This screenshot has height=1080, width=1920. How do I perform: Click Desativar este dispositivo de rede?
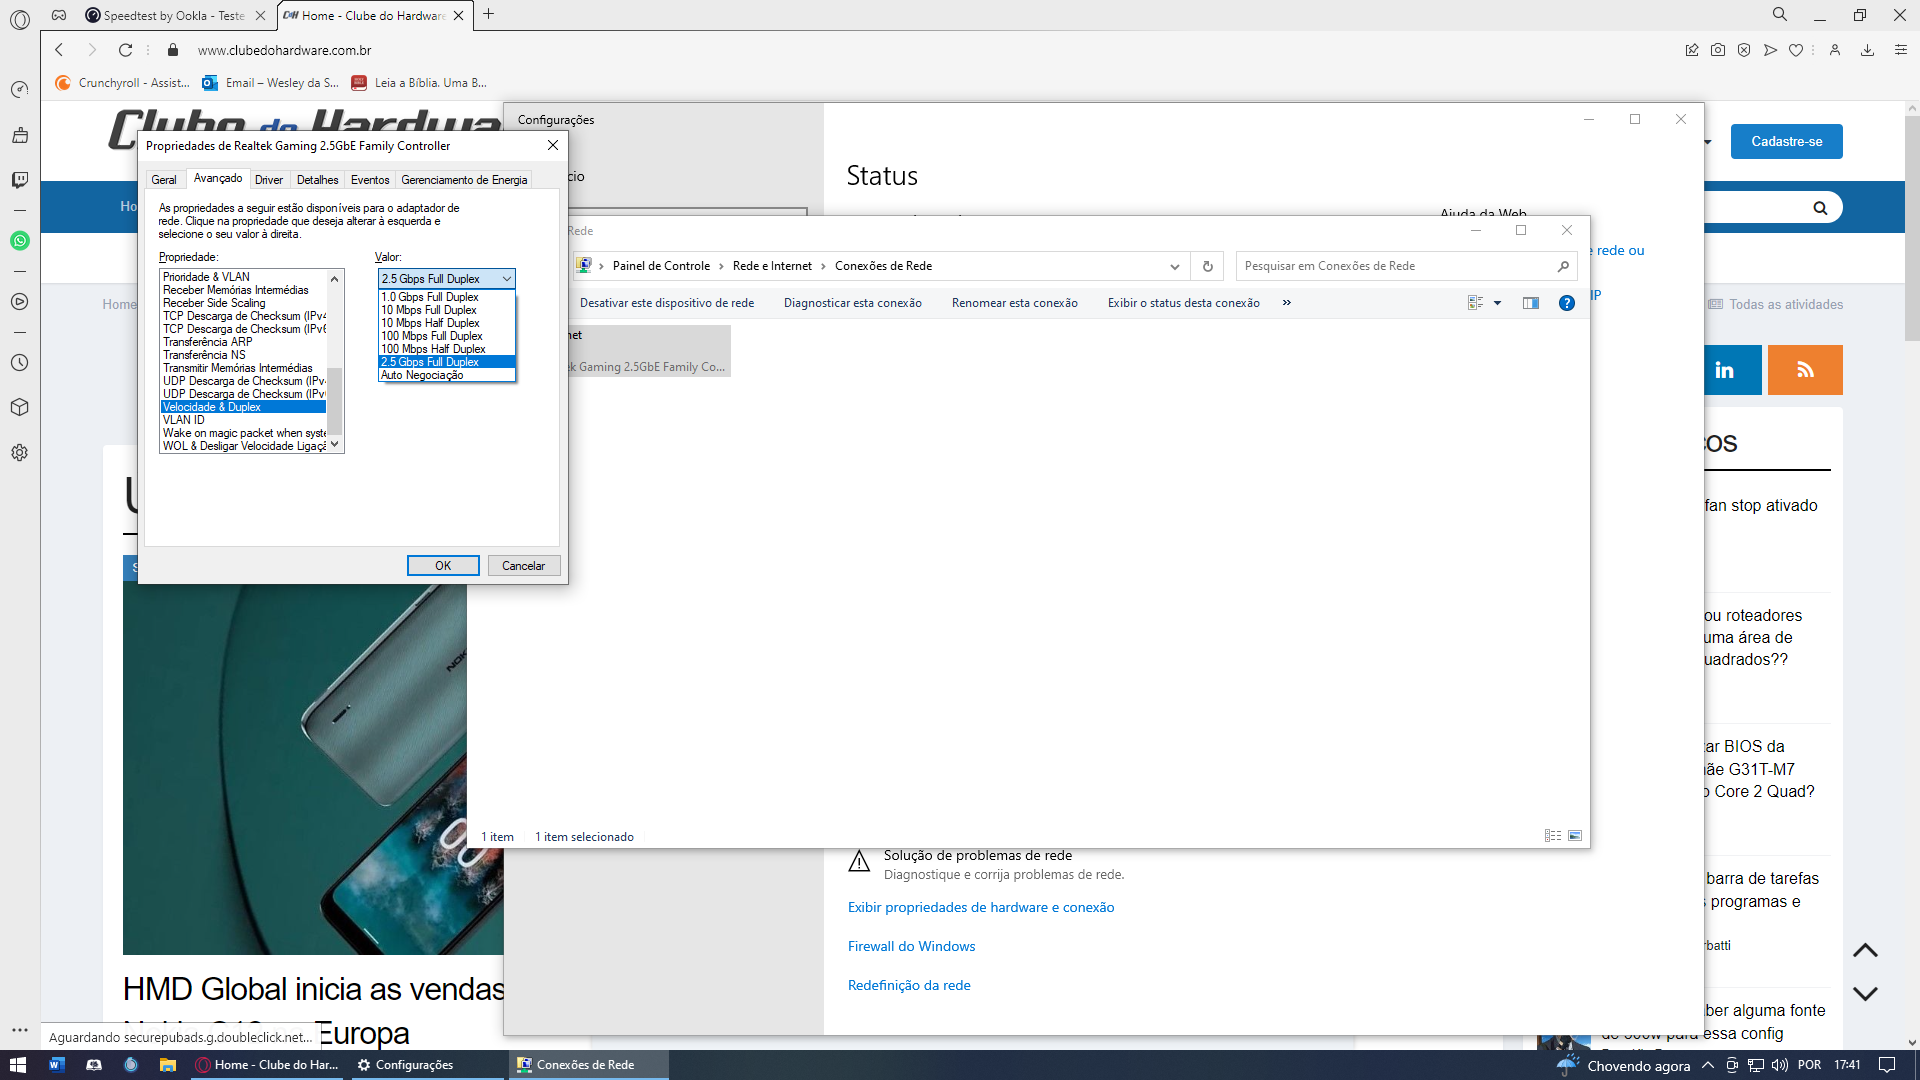(x=667, y=303)
